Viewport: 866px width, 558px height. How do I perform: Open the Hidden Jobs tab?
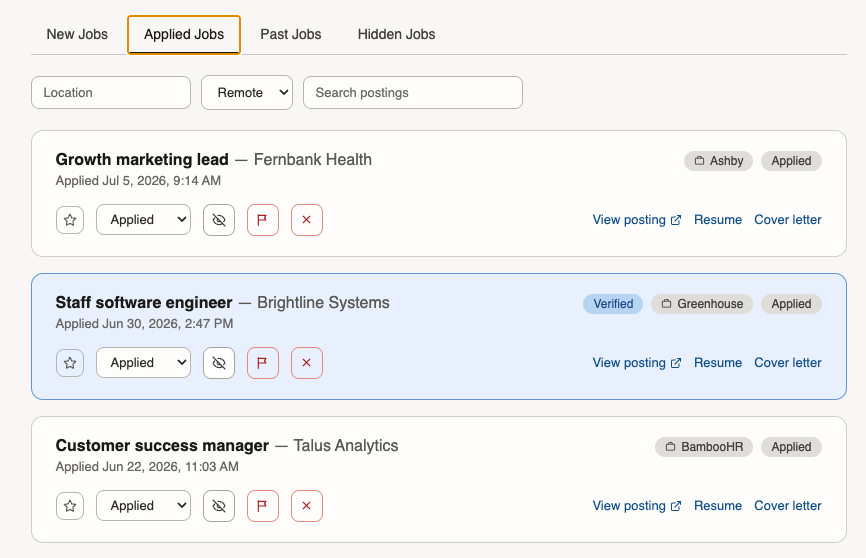click(397, 34)
